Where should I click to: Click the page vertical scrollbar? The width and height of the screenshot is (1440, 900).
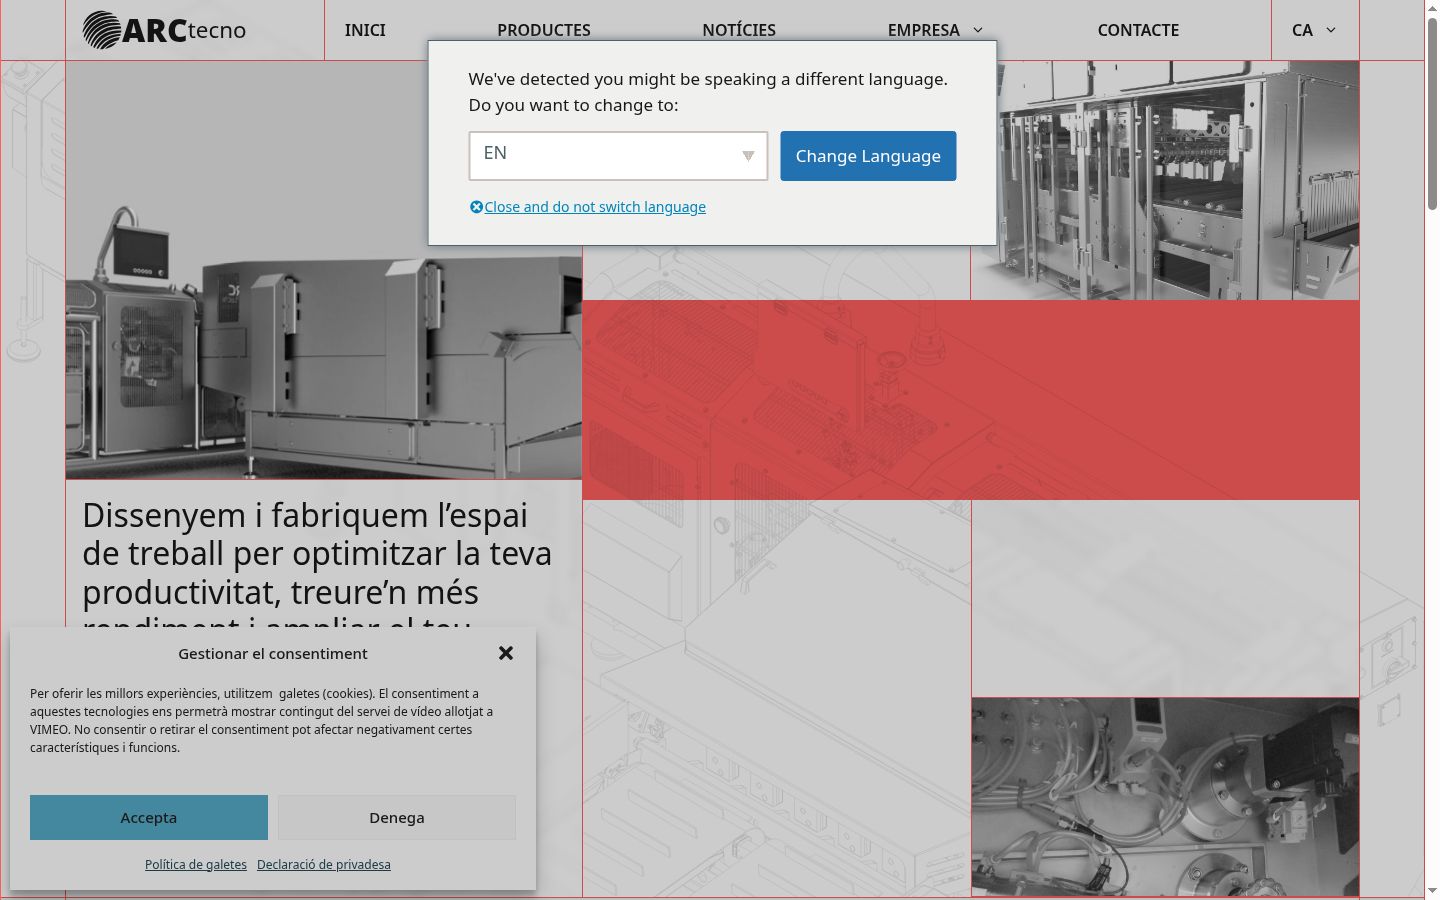coord(1432,114)
